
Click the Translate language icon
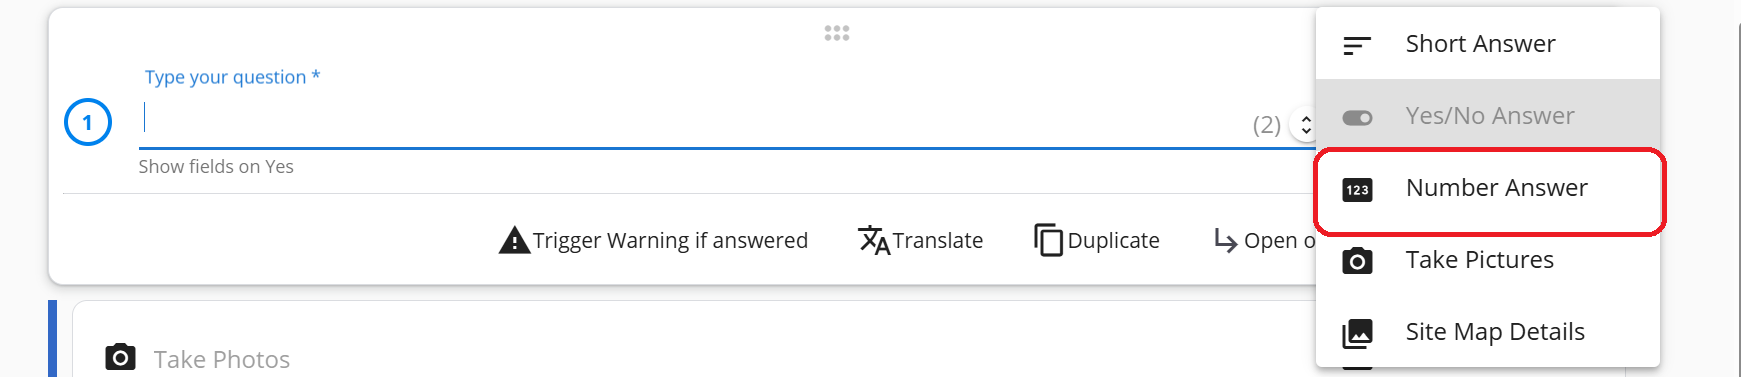[874, 240]
